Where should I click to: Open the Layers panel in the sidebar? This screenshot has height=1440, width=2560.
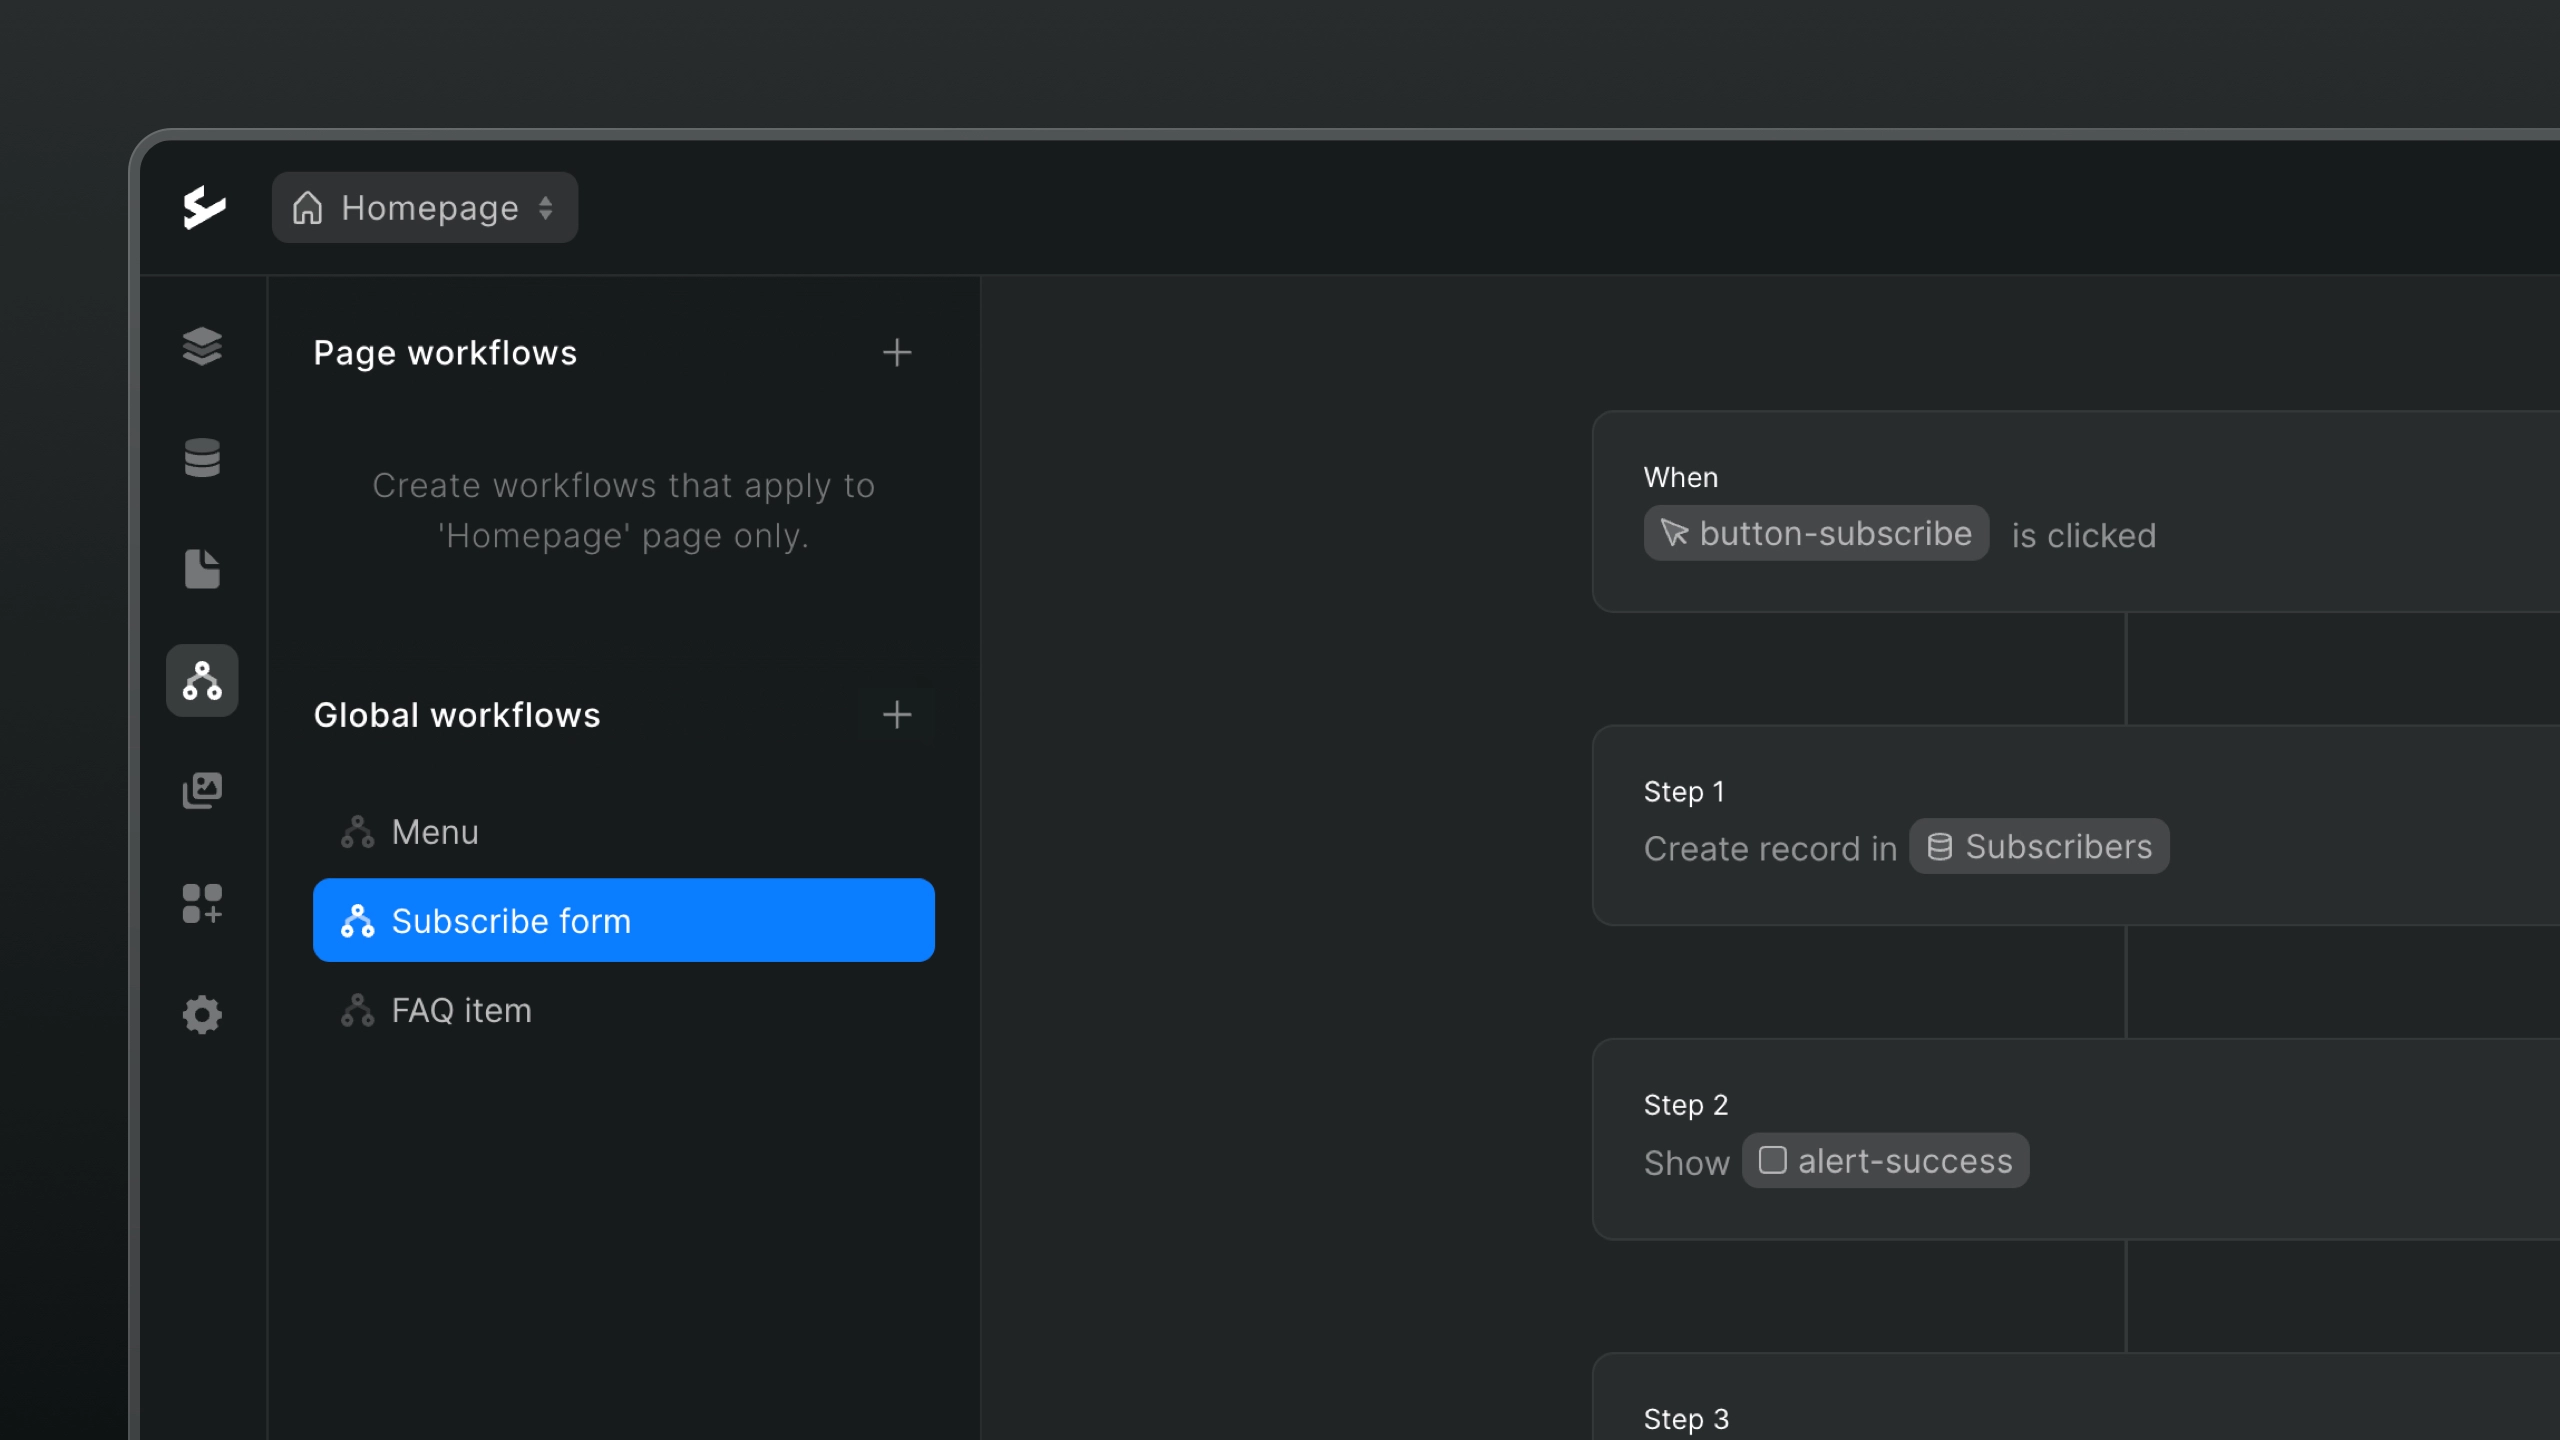(202, 347)
